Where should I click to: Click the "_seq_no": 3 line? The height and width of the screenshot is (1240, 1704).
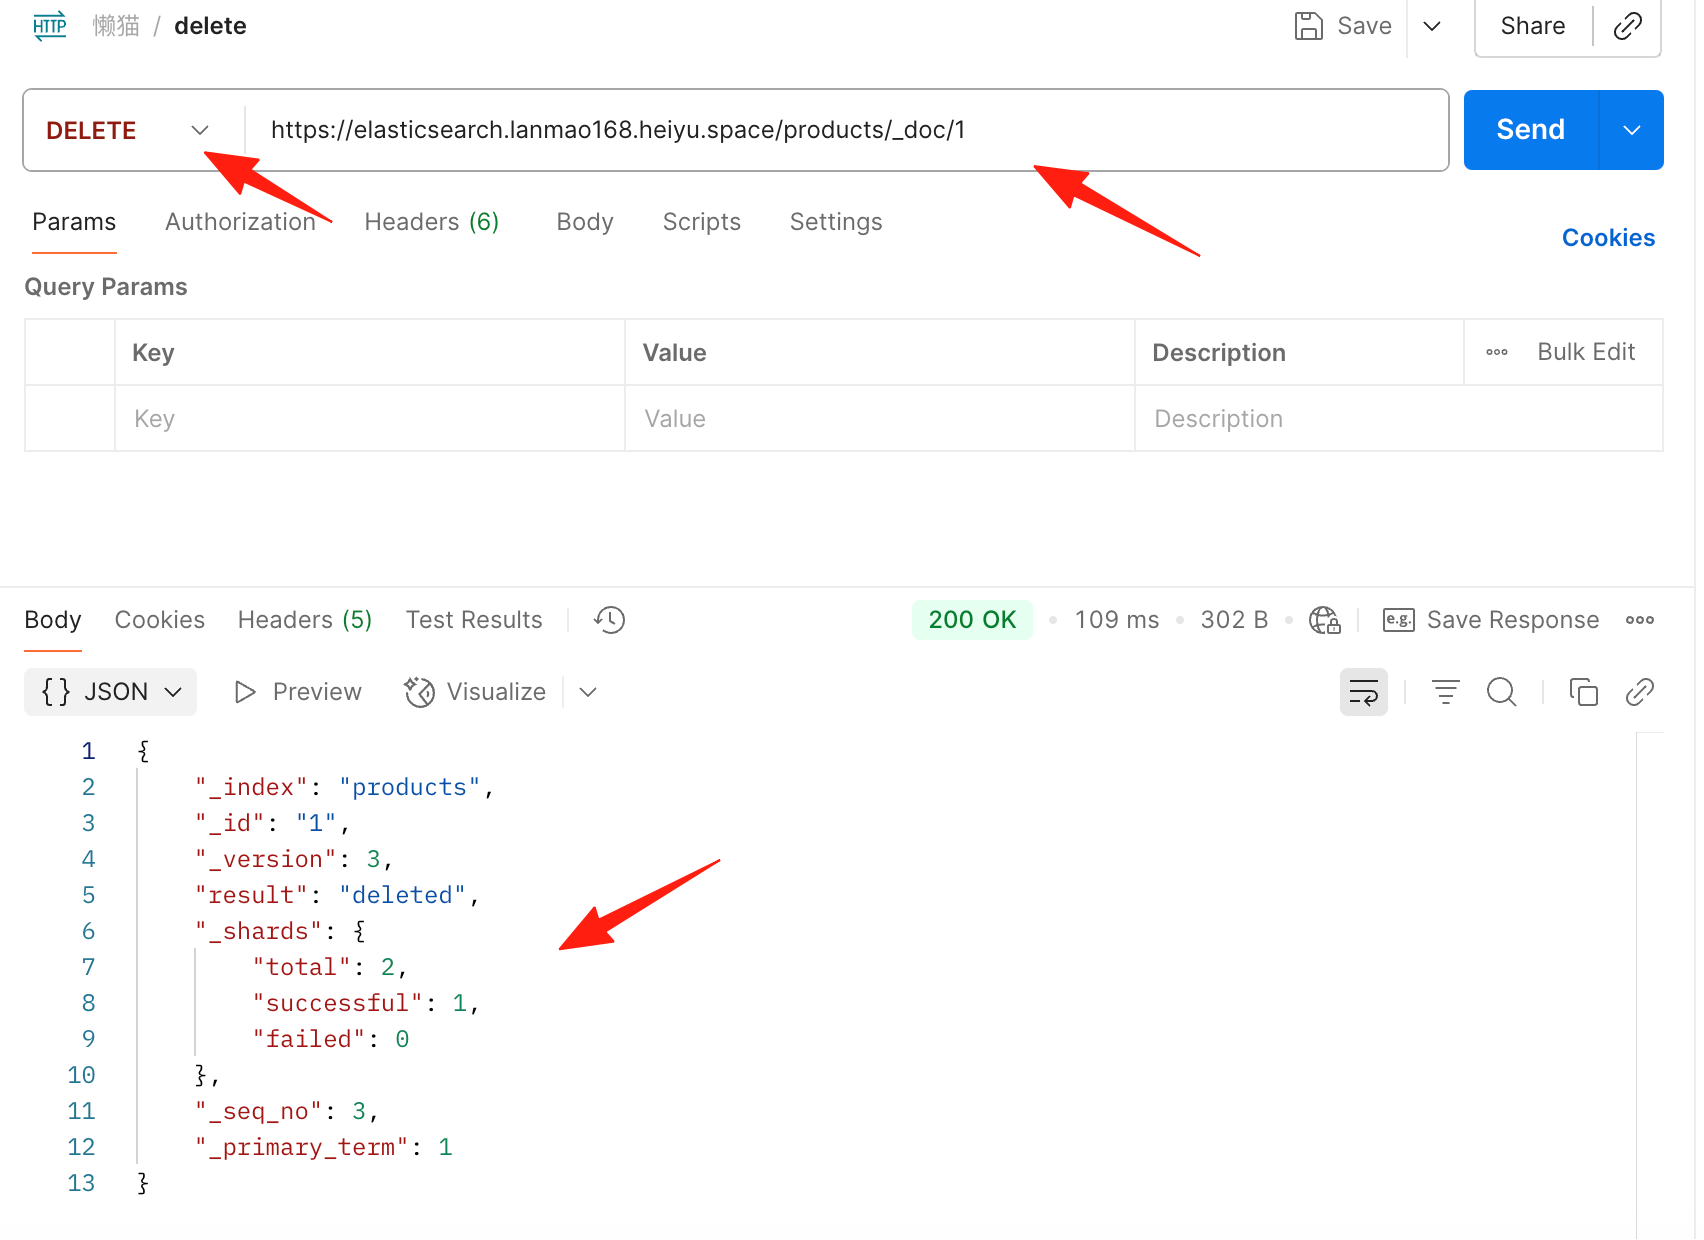pyautogui.click(x=287, y=1111)
